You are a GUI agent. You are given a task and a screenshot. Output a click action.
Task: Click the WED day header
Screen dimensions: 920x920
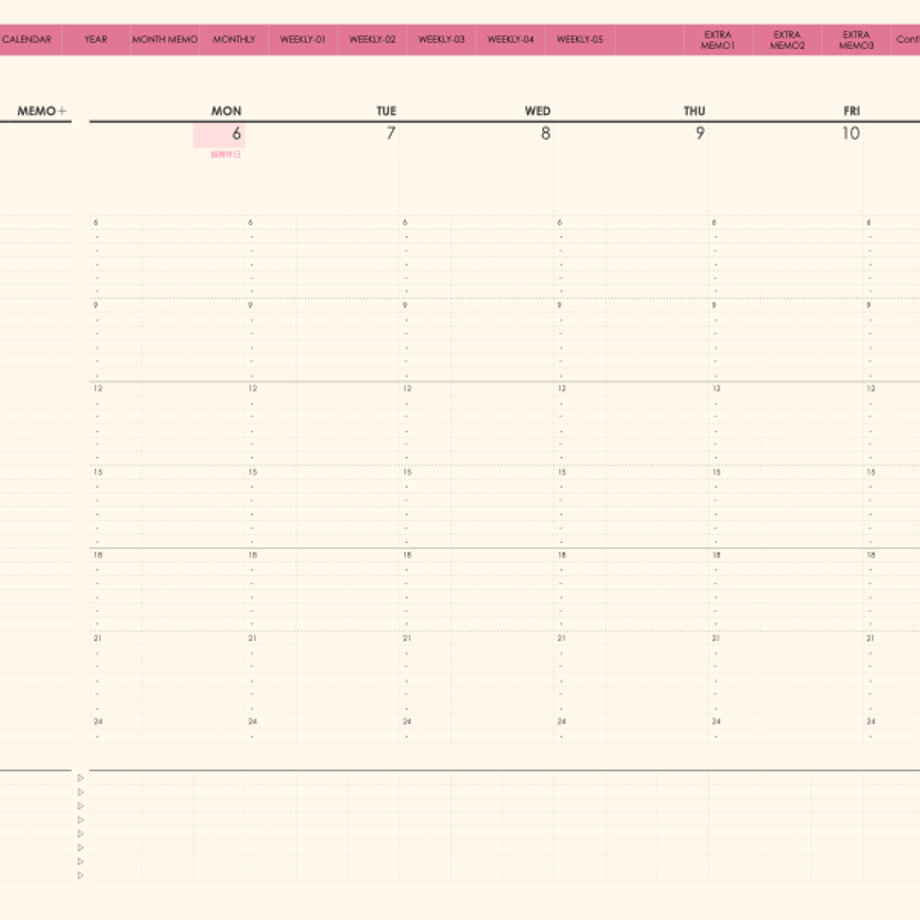(537, 111)
